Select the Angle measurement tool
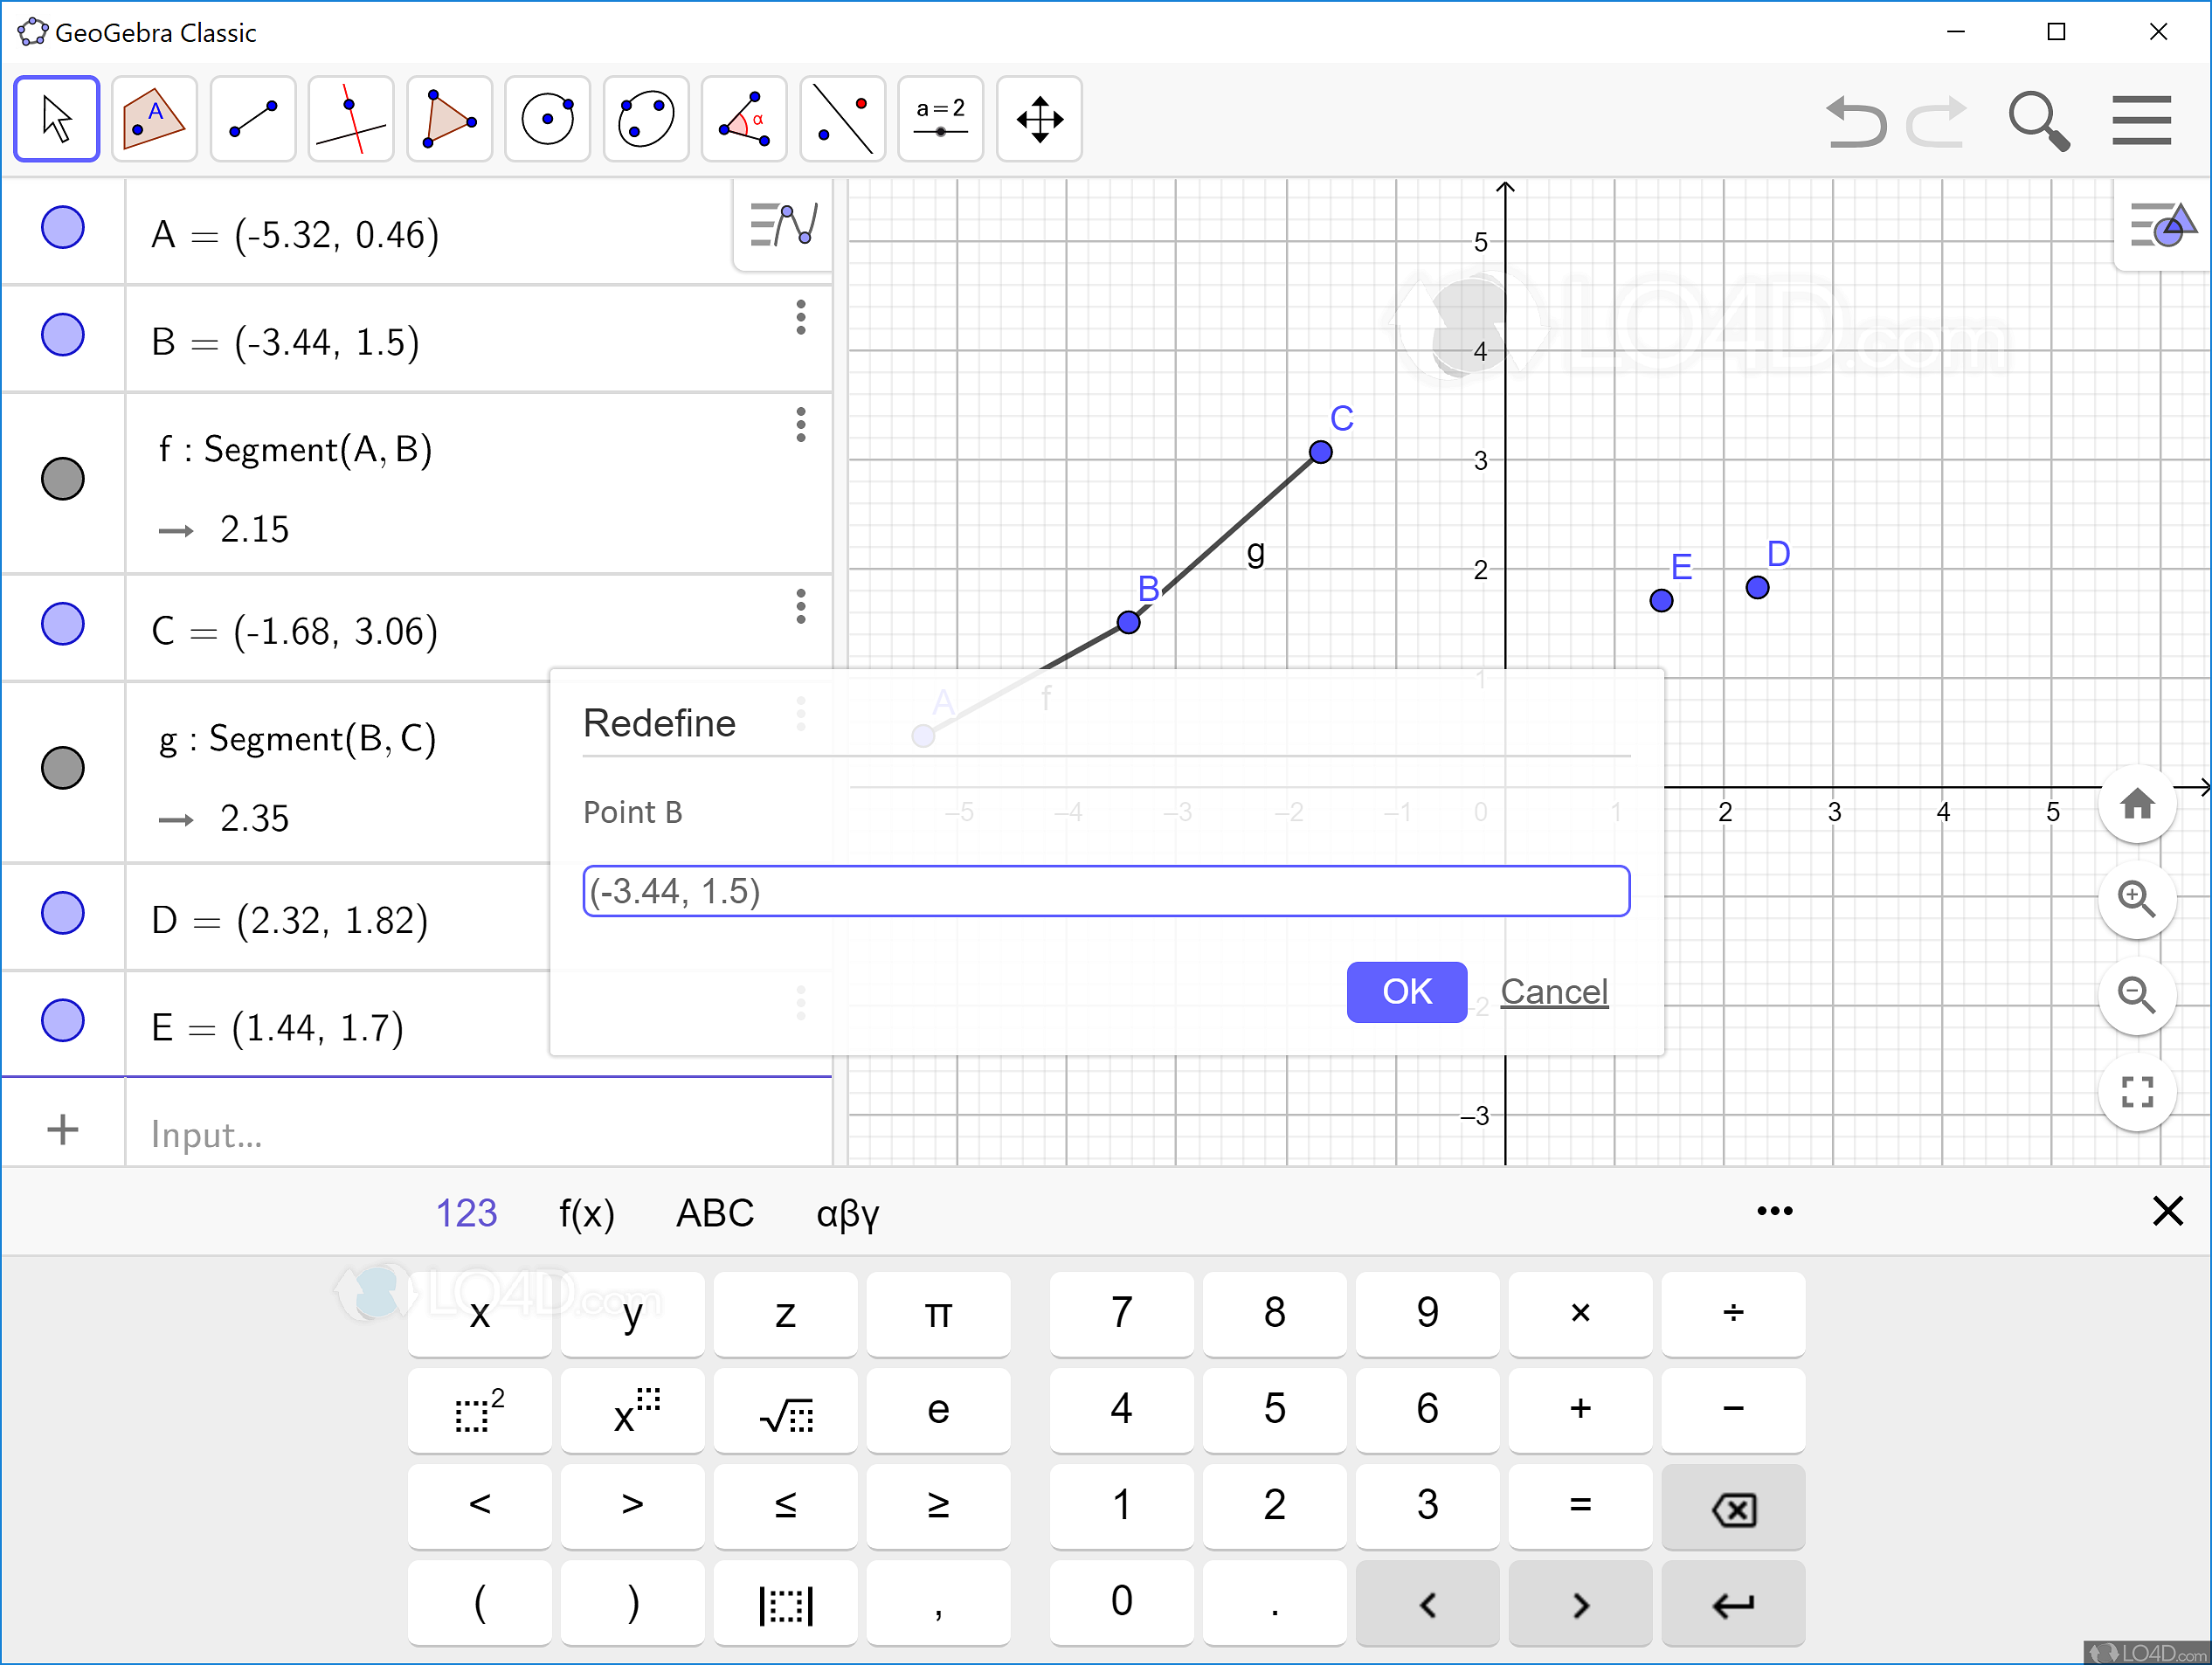2212x1665 pixels. (x=743, y=118)
